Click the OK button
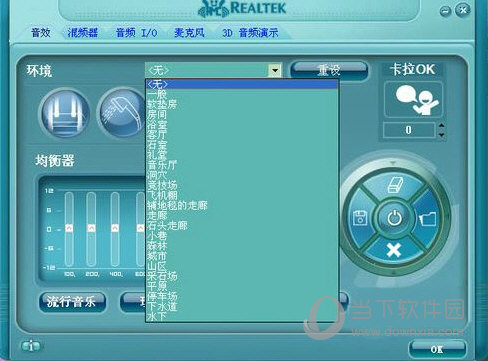This screenshot has width=488, height=361. click(x=437, y=349)
